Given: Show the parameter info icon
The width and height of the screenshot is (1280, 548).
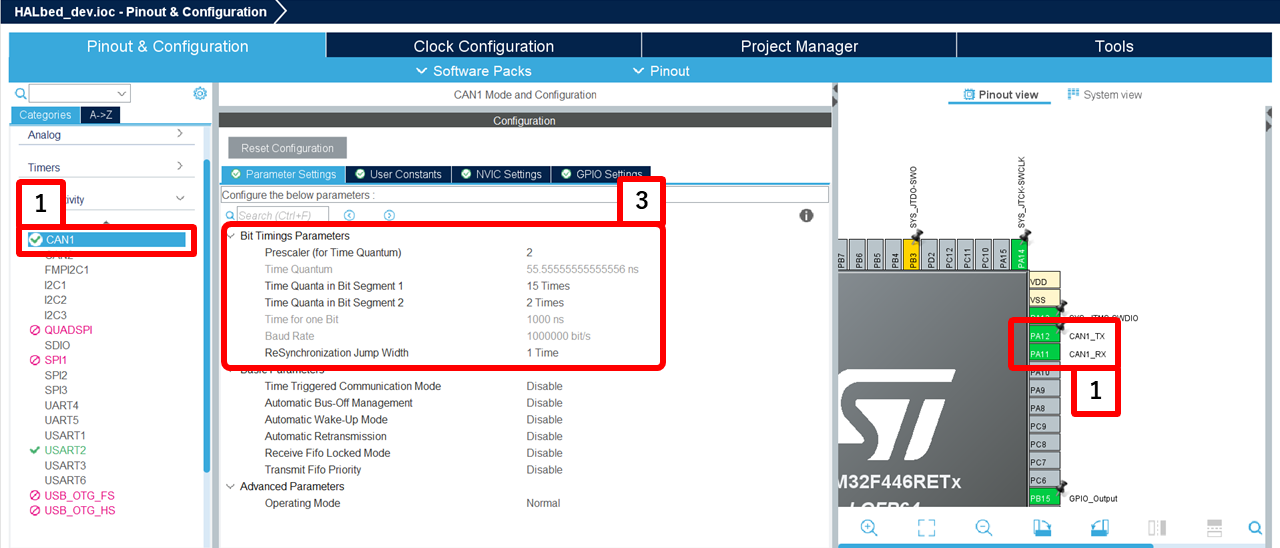Looking at the screenshot, I should (x=806, y=215).
